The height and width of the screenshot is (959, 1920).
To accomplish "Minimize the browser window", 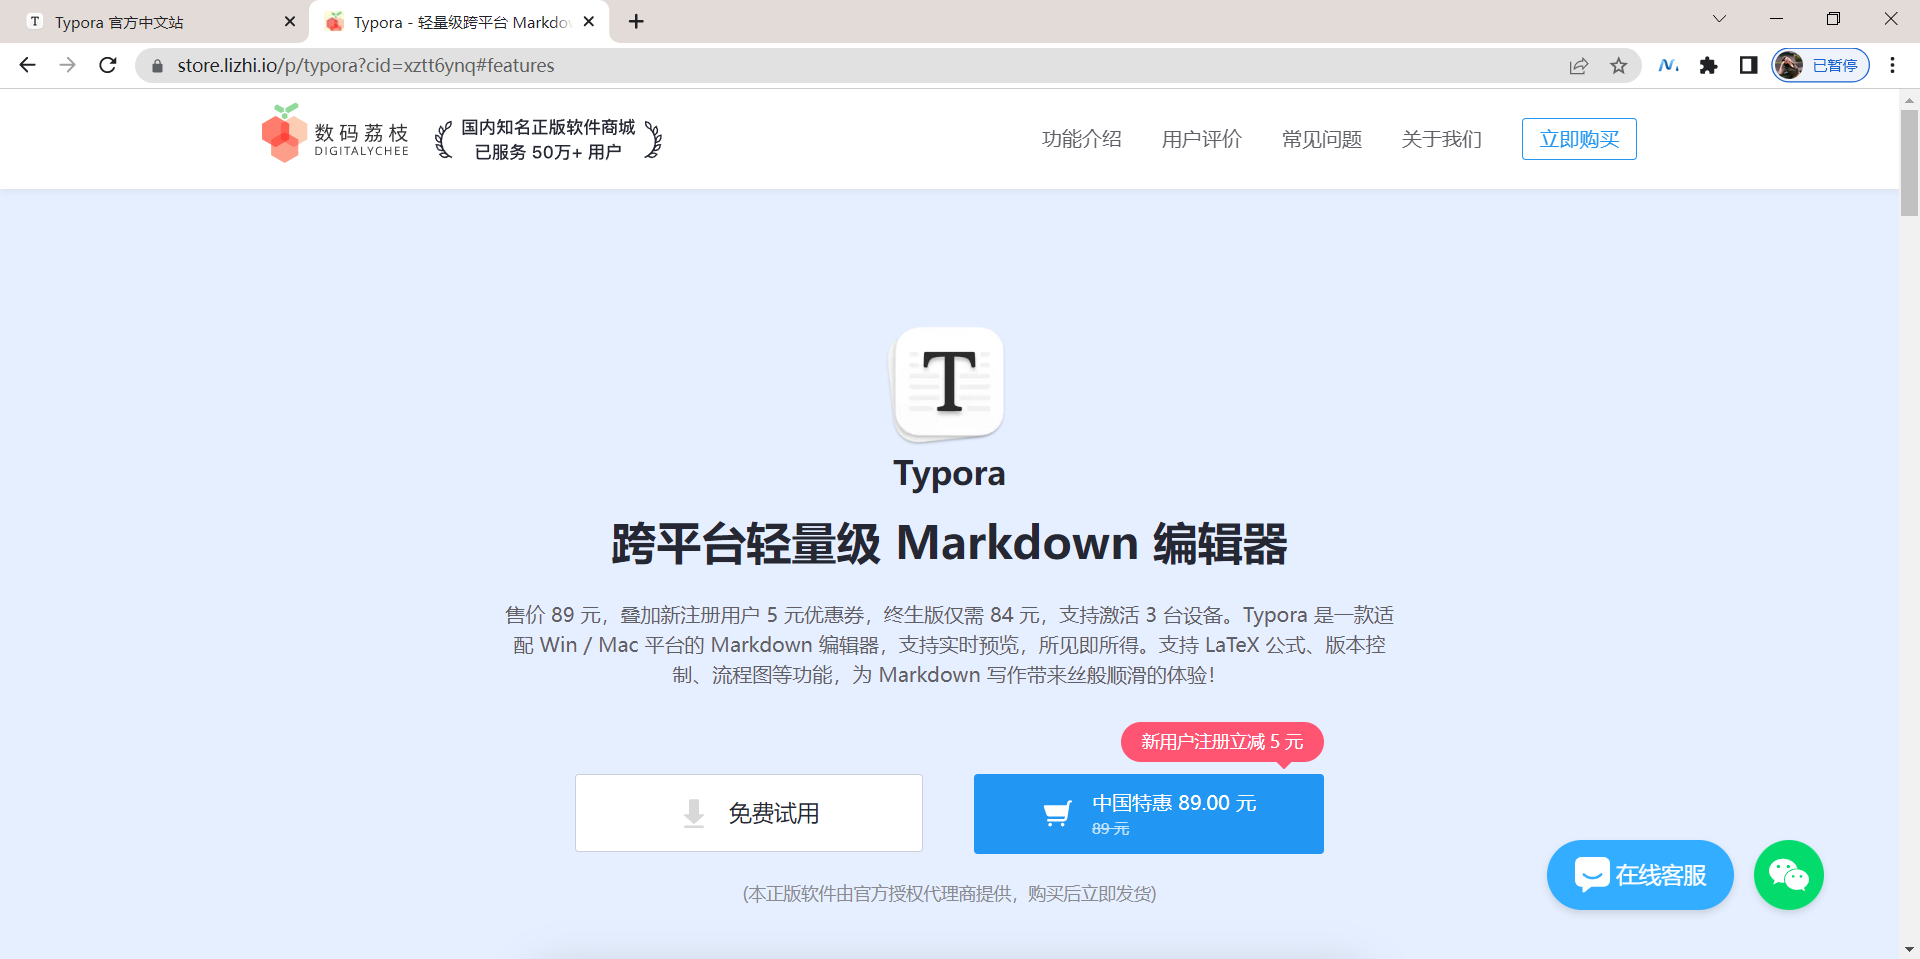I will pos(1776,19).
